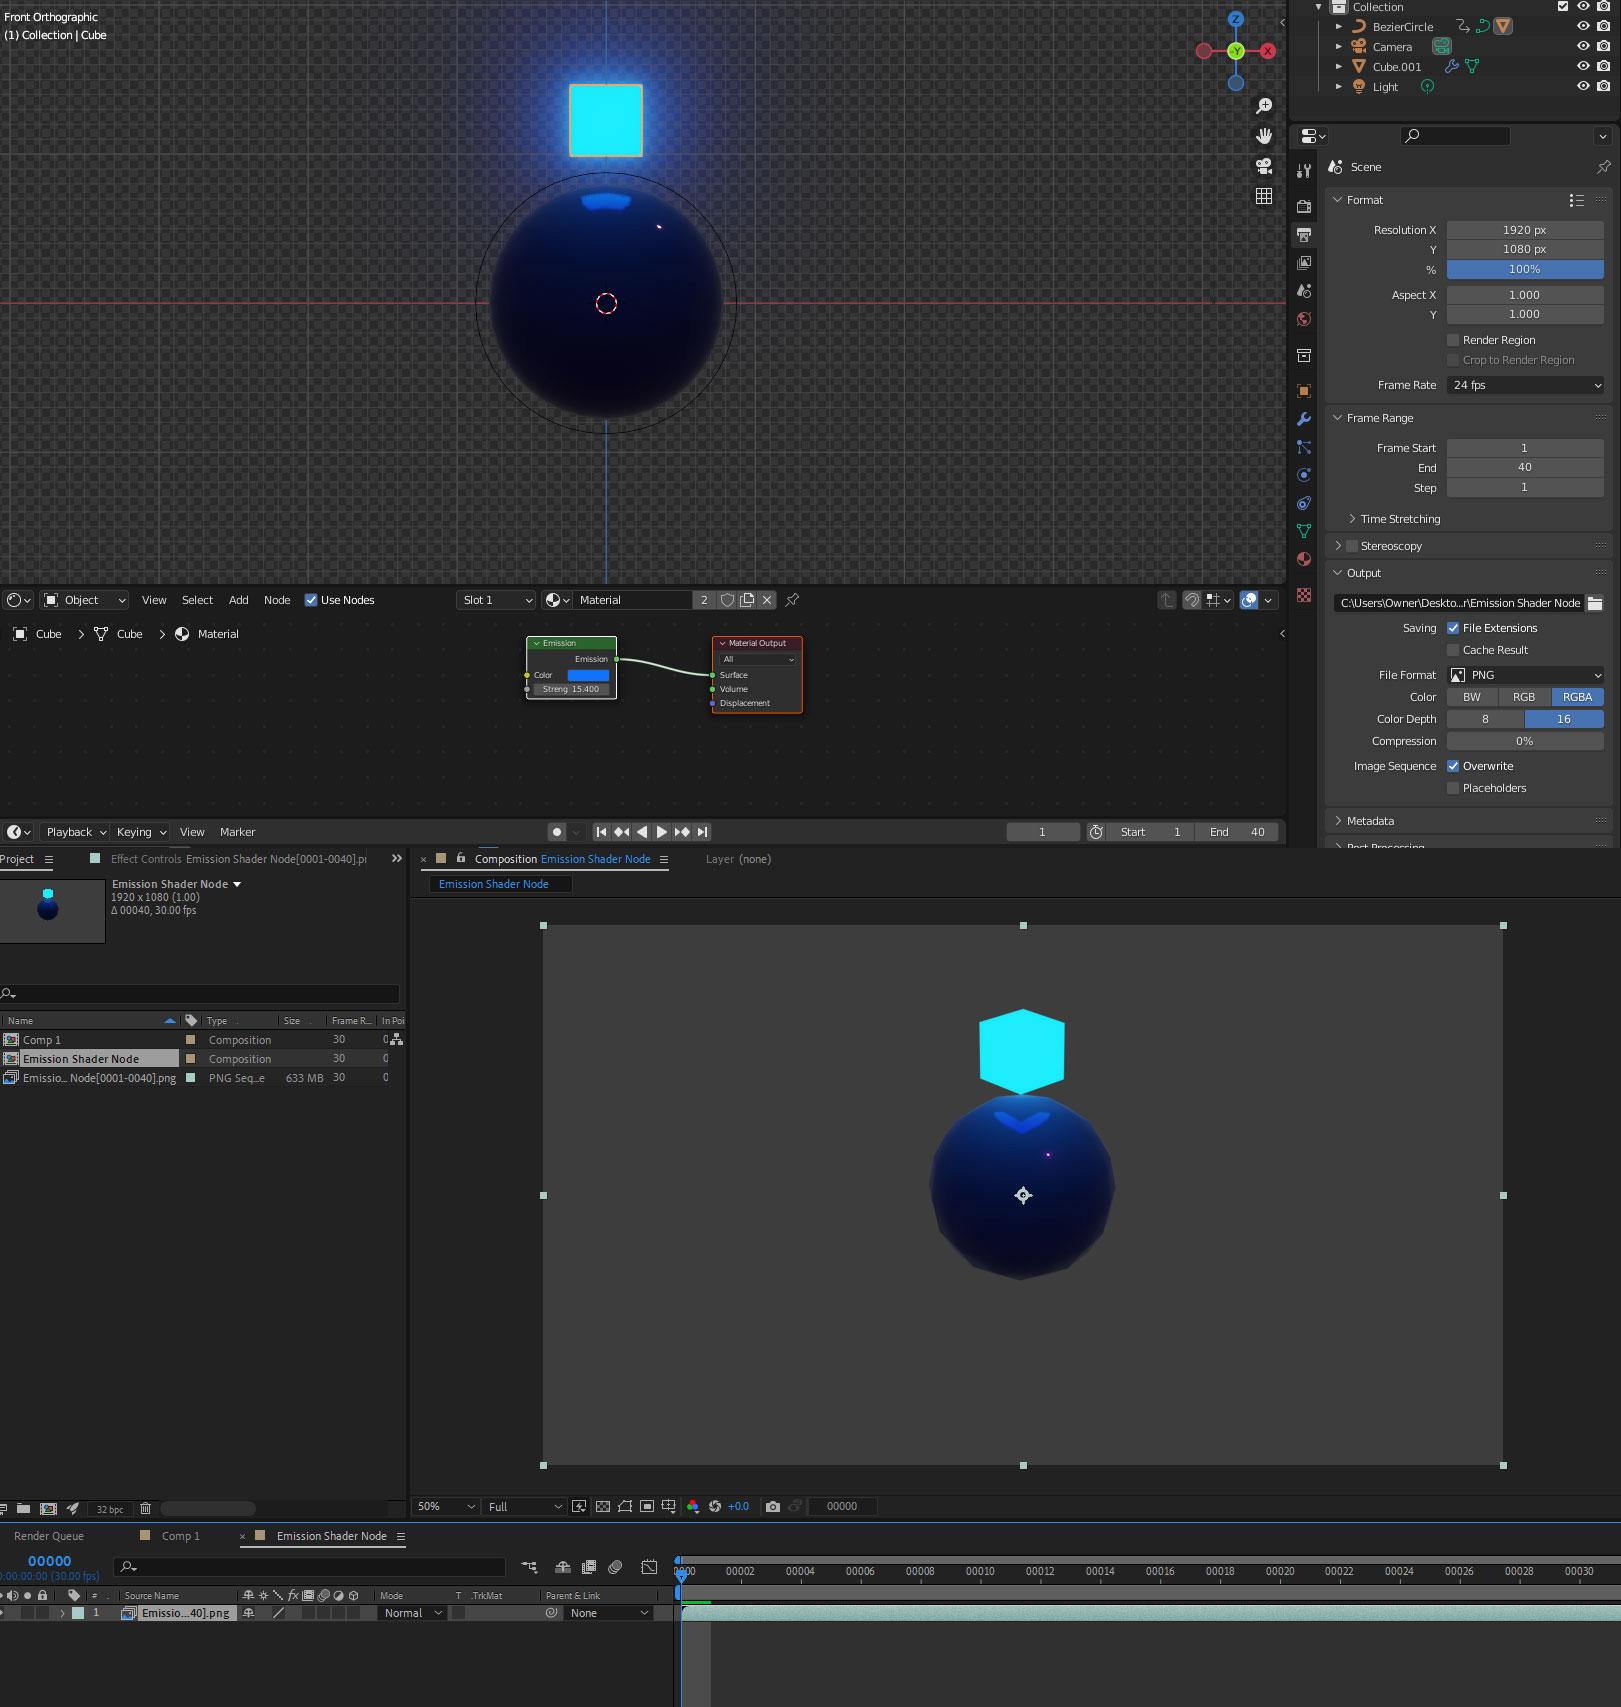This screenshot has height=1707, width=1621.
Task: Select BW color mode button
Action: pos(1472,697)
